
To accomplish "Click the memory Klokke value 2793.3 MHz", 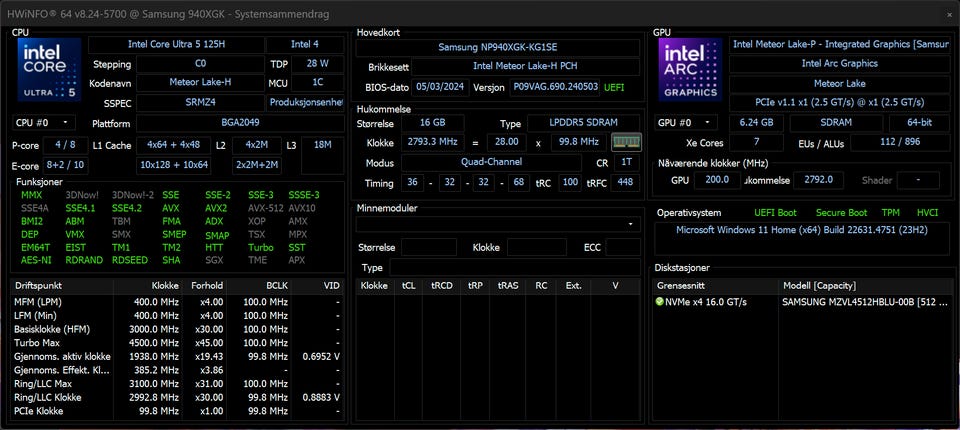I will coord(433,141).
